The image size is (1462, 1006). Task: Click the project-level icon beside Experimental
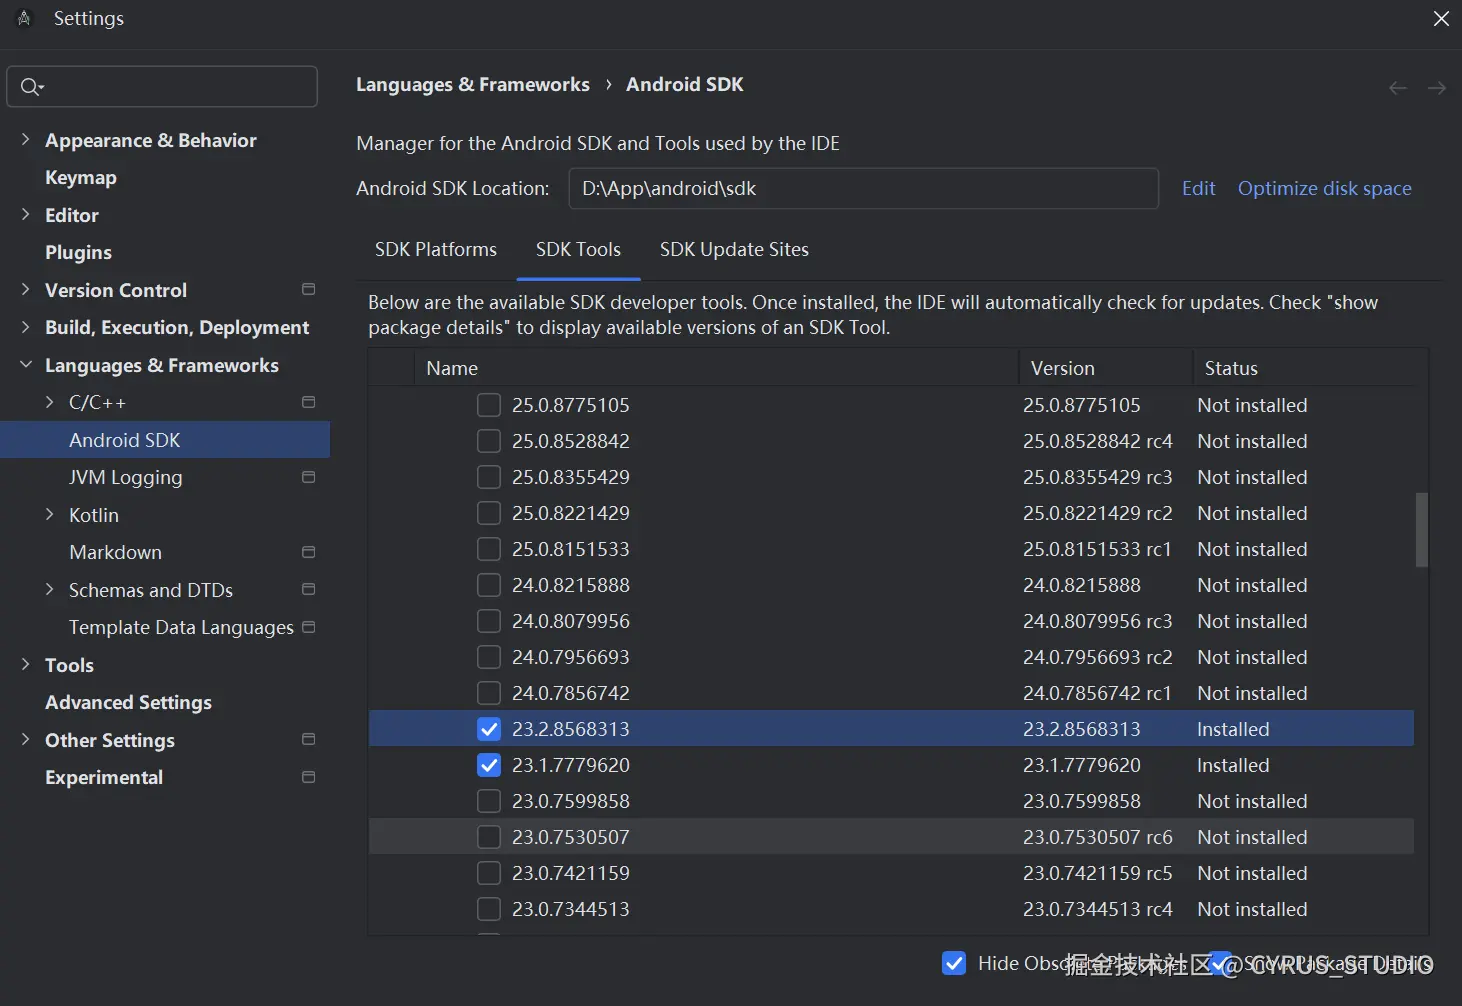pyautogui.click(x=309, y=777)
